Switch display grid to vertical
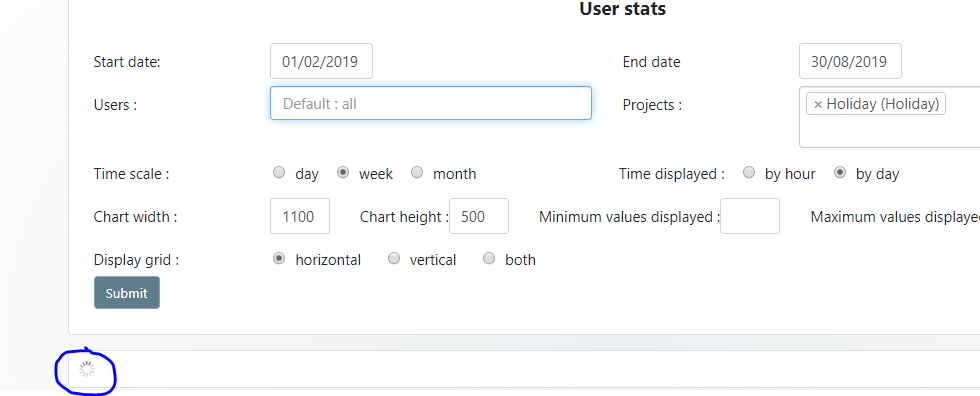The height and width of the screenshot is (396, 980). pyautogui.click(x=394, y=259)
